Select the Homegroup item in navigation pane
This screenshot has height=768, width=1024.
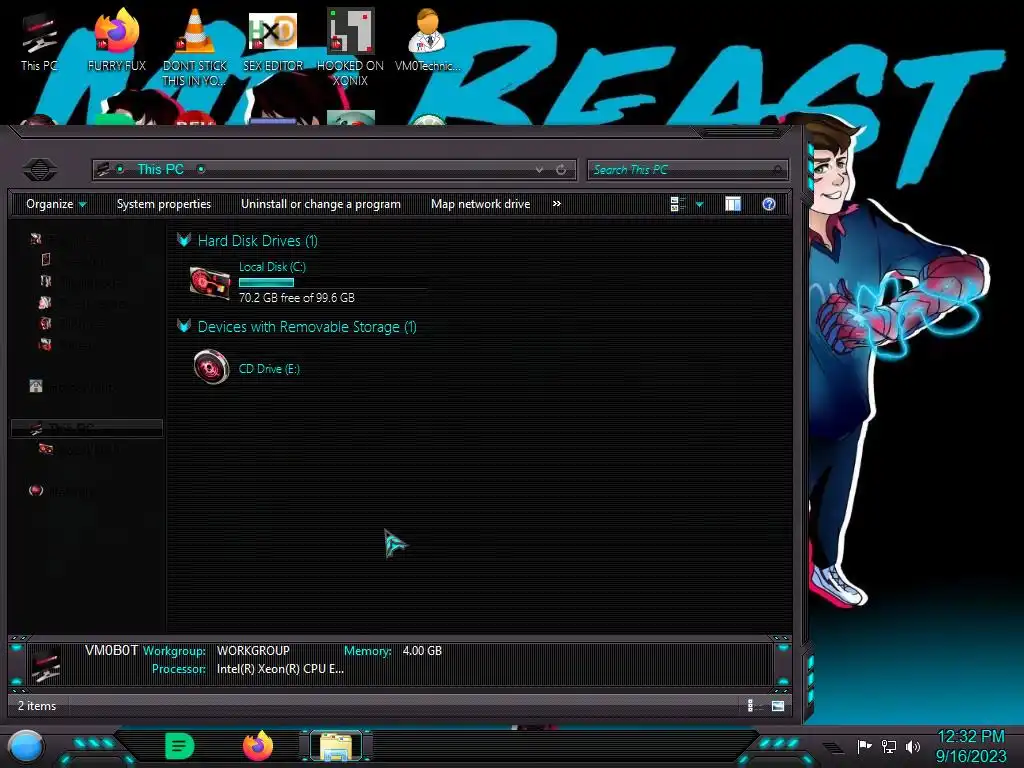pyautogui.click(x=72, y=387)
